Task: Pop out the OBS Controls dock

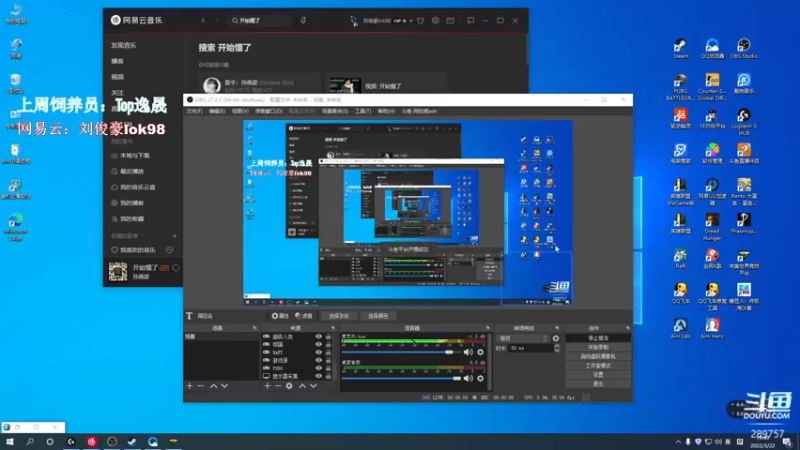Action: (x=627, y=328)
